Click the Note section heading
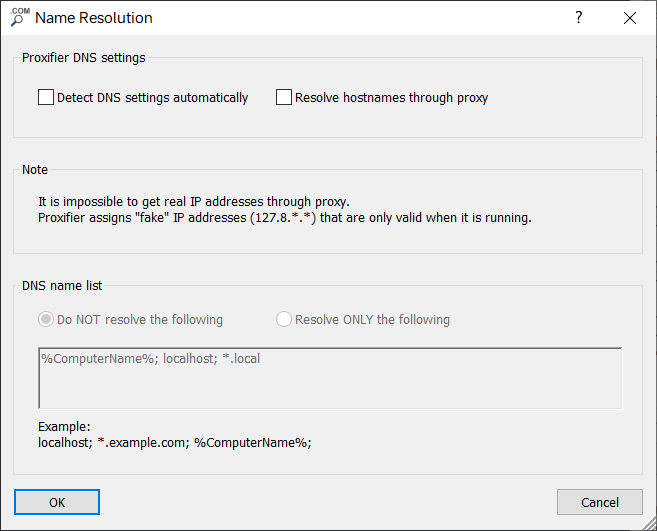This screenshot has width=657, height=531. 35,170
